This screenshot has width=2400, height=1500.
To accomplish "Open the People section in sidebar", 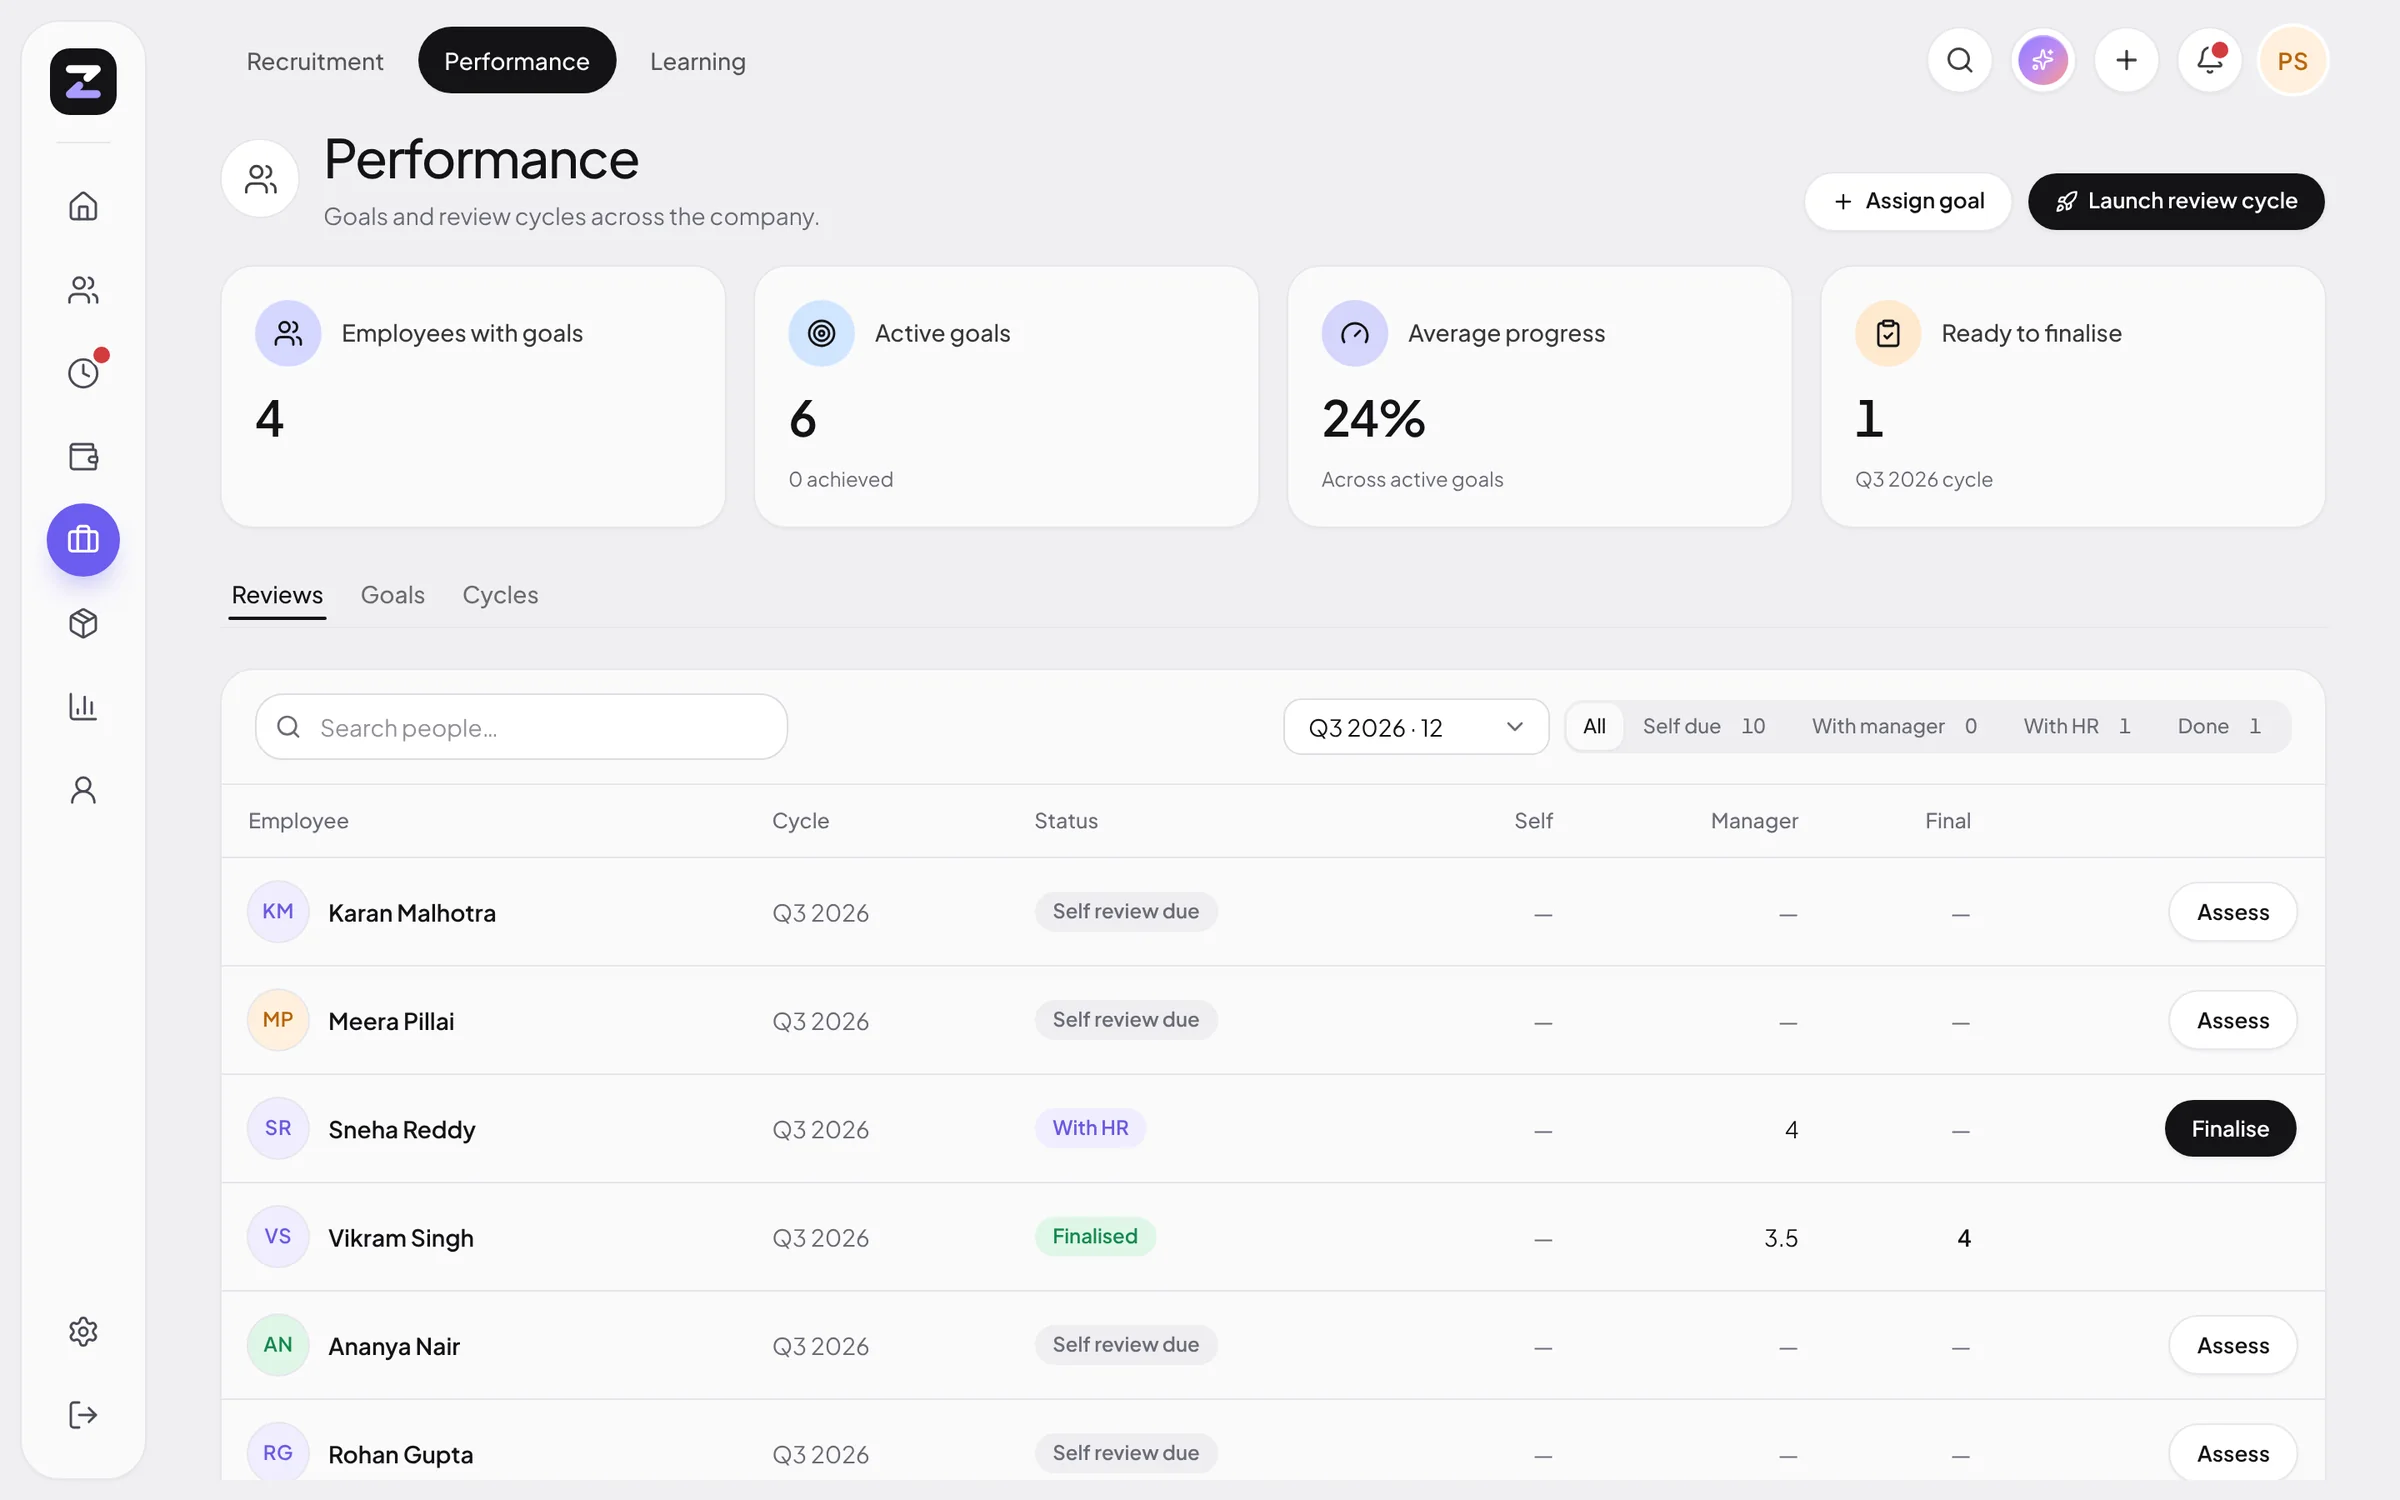I will pos(83,290).
